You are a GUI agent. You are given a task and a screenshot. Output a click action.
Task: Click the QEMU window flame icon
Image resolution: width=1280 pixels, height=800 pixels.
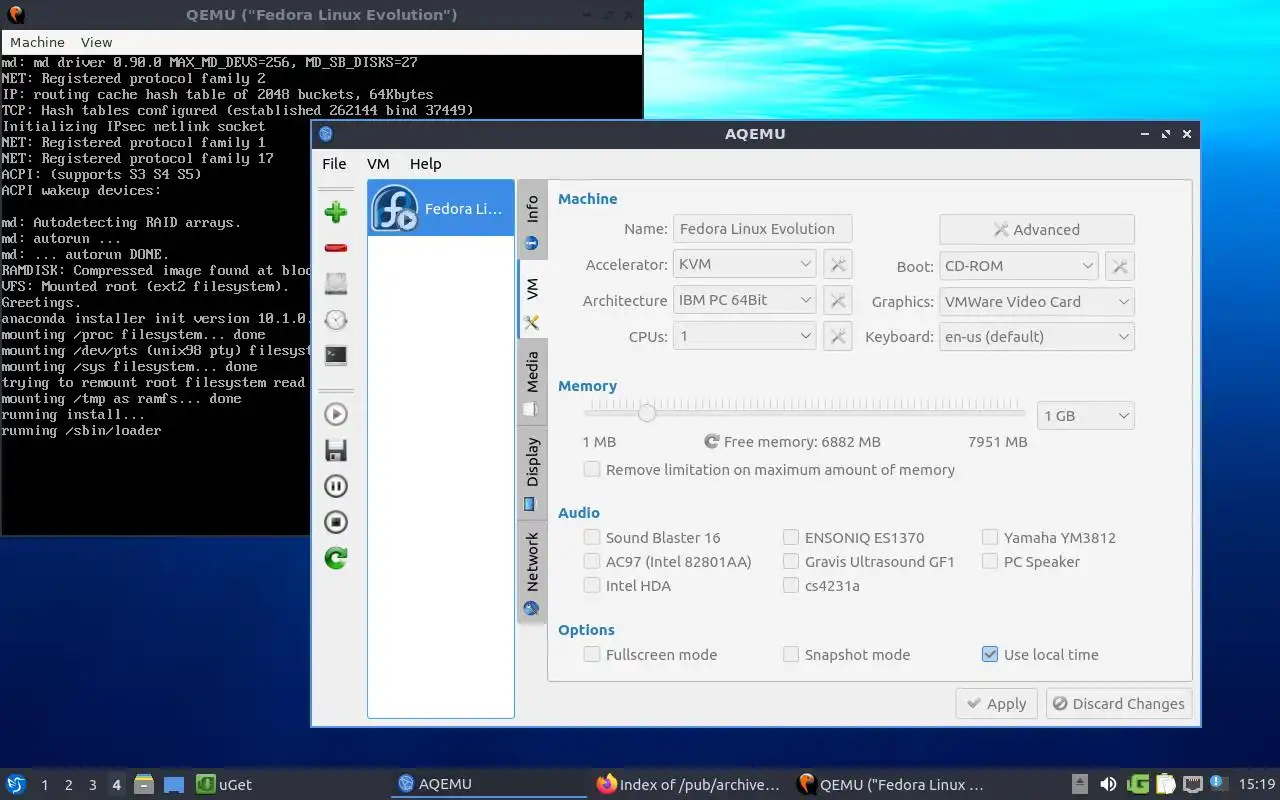(14, 14)
